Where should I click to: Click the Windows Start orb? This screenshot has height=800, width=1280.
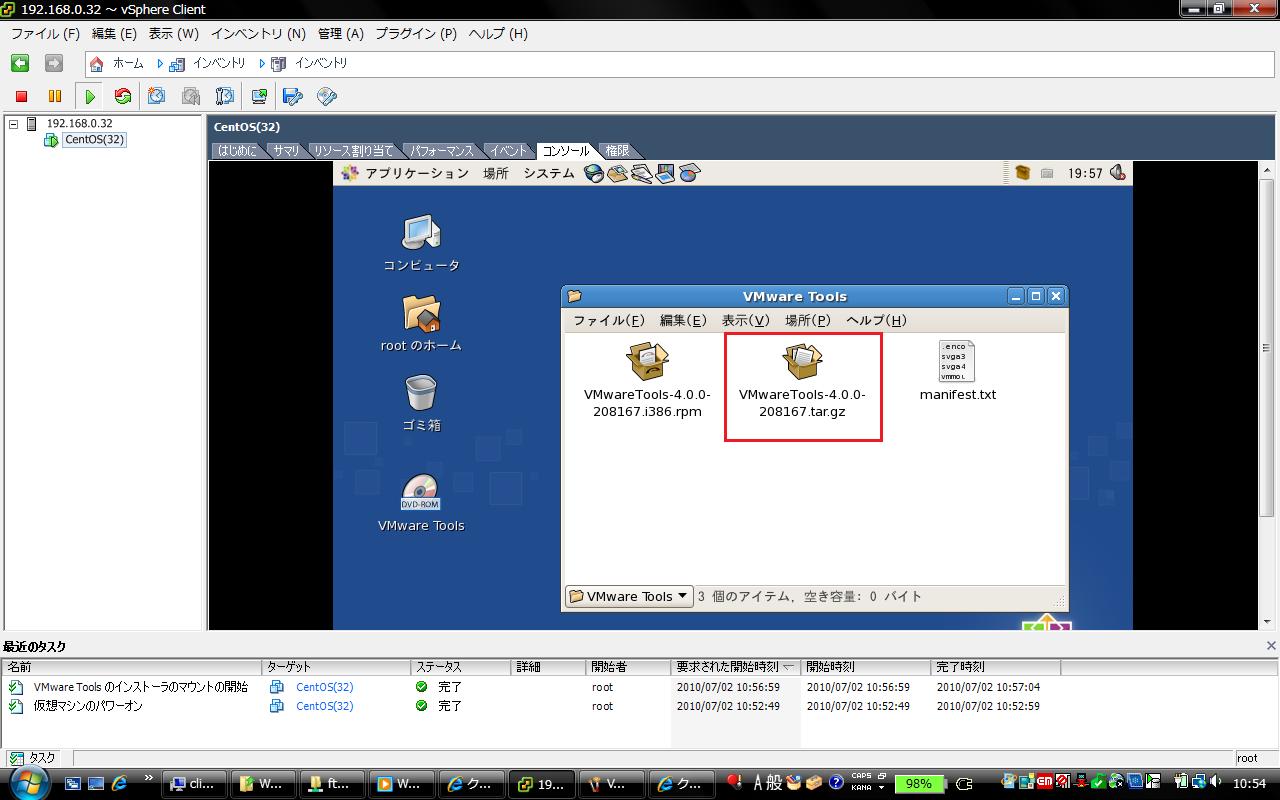click(29, 783)
